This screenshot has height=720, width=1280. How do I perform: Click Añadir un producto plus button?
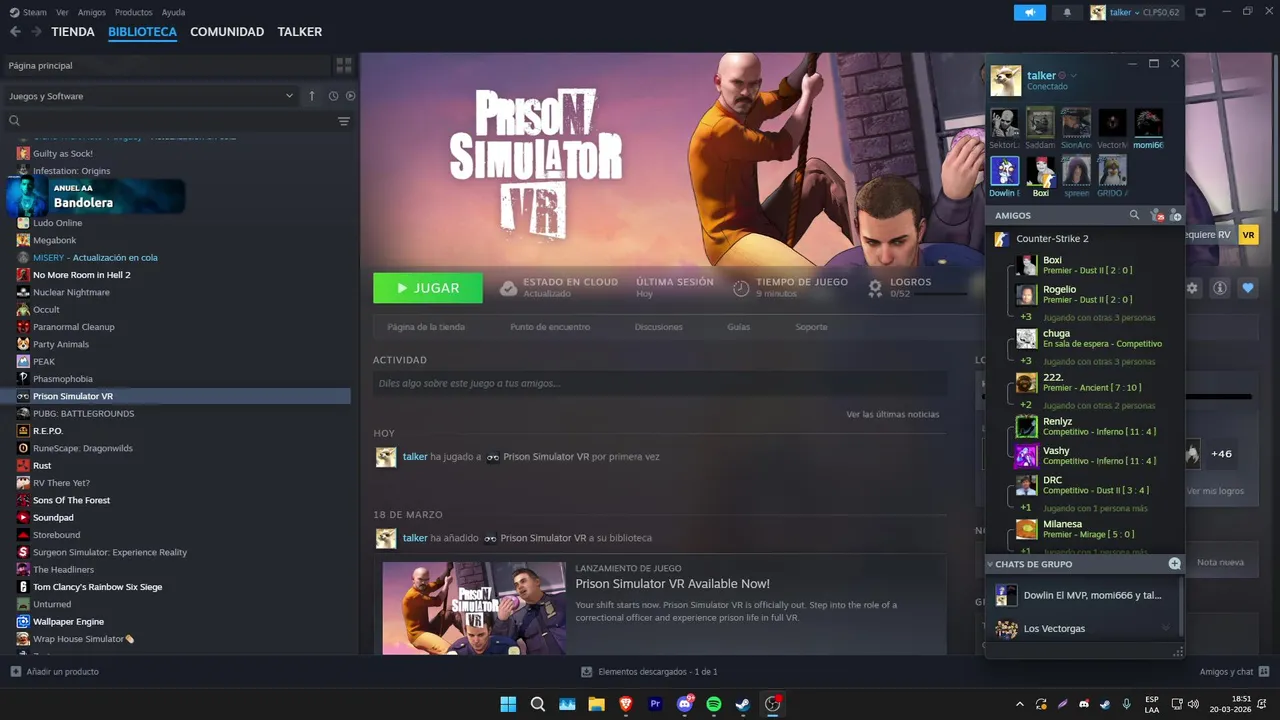click(15, 672)
